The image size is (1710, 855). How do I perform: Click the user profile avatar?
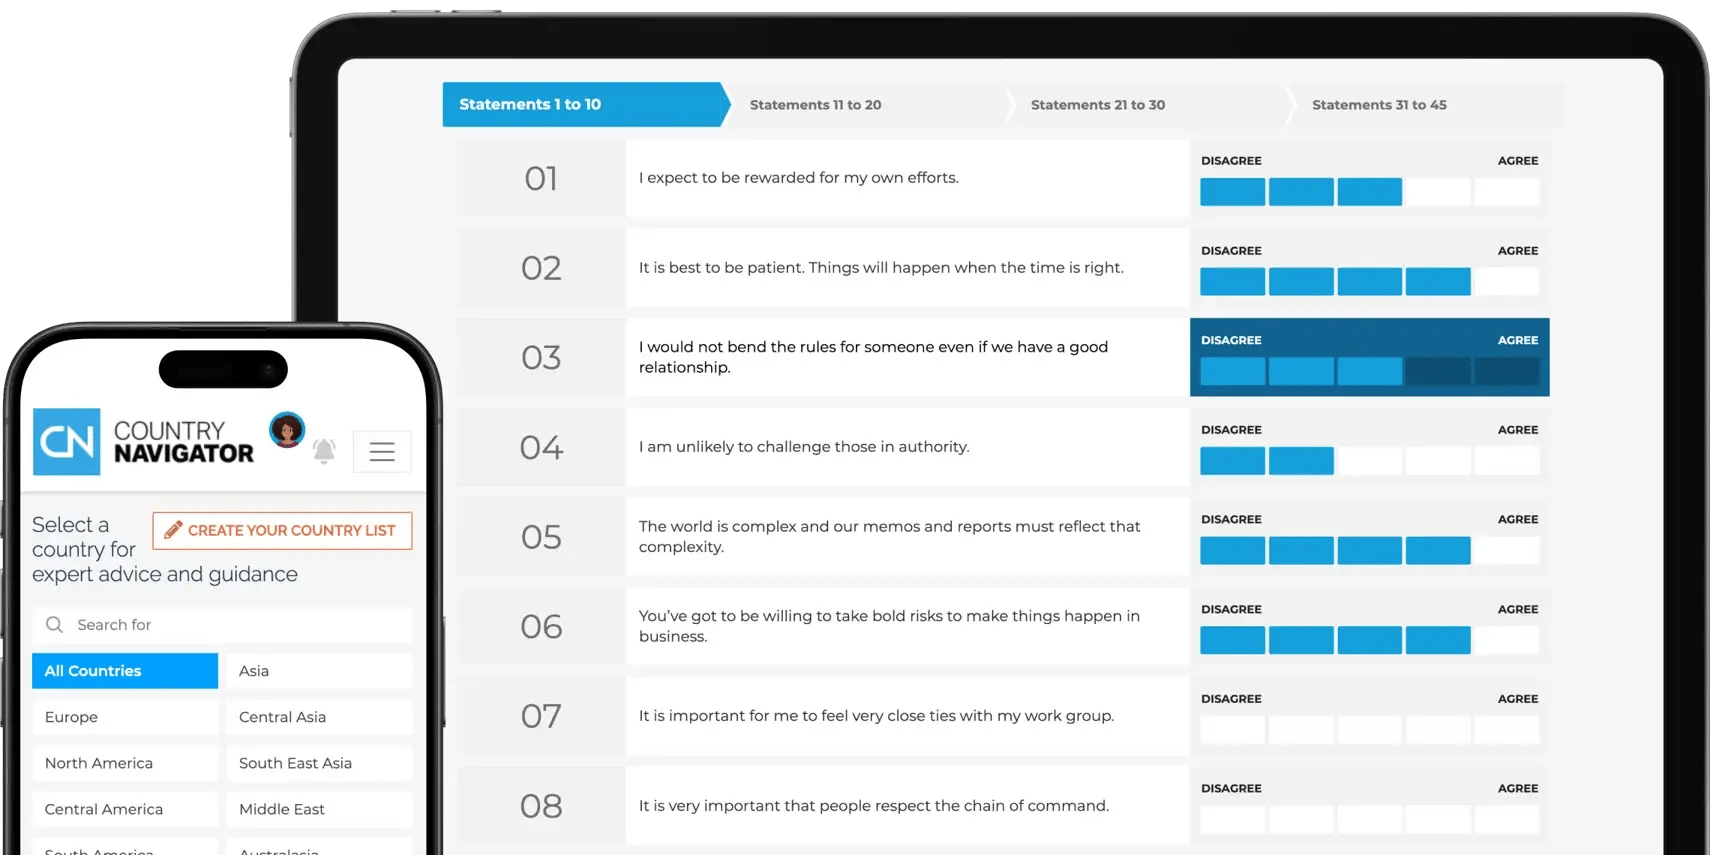tap(287, 430)
